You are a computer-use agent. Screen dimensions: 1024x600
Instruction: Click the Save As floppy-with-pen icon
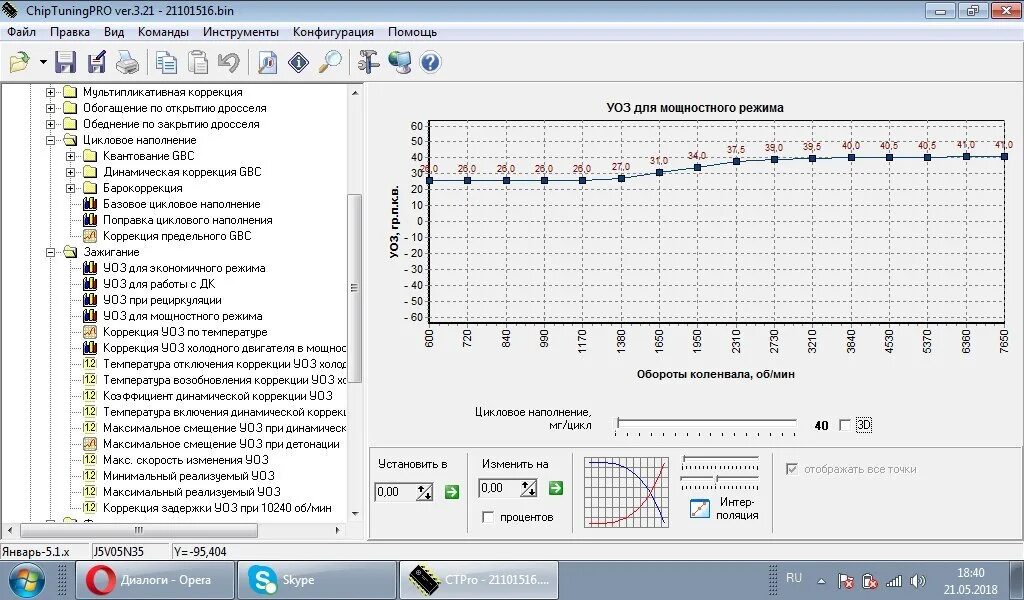(x=97, y=63)
